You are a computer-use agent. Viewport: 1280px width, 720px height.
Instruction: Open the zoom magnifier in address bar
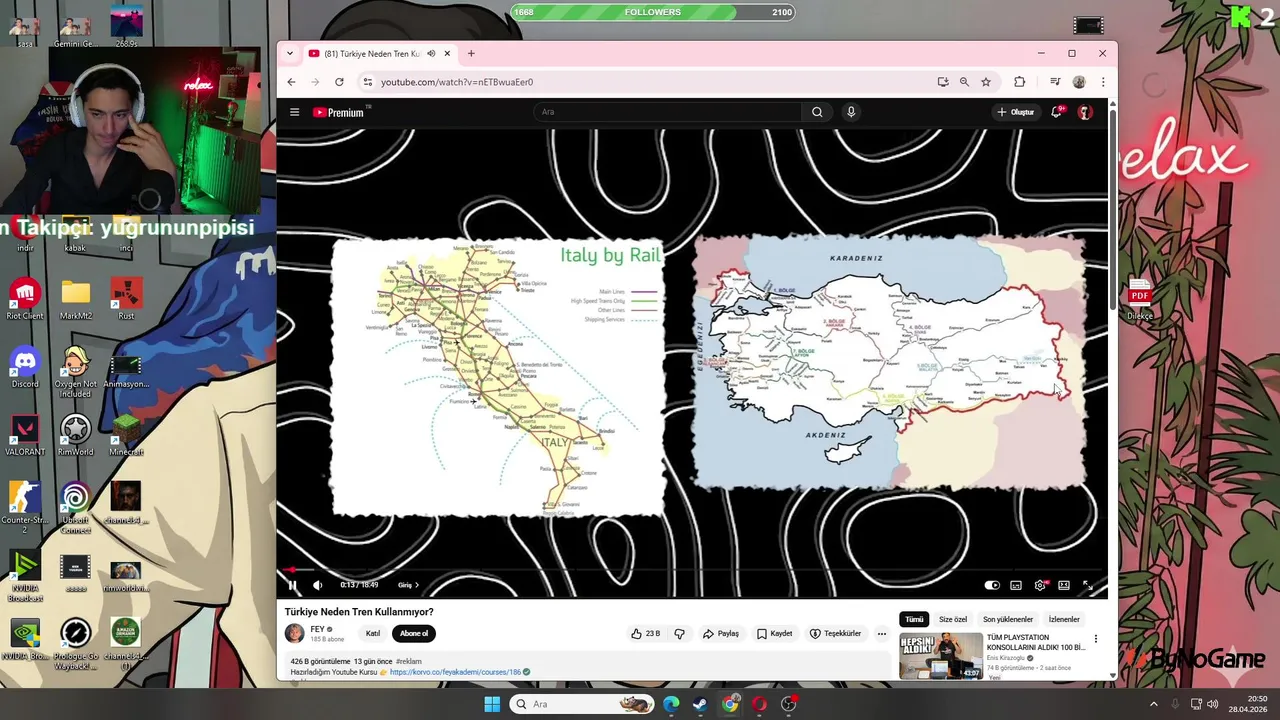(x=964, y=82)
